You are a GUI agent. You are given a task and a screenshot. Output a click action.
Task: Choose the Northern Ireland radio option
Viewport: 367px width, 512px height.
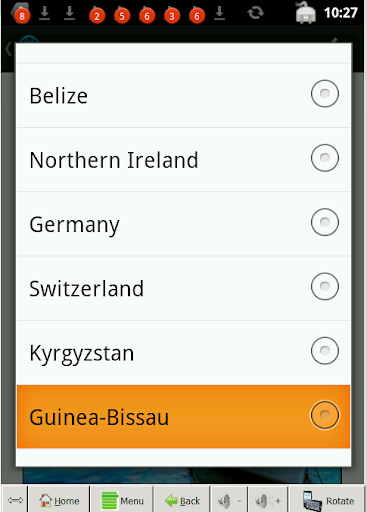click(325, 158)
